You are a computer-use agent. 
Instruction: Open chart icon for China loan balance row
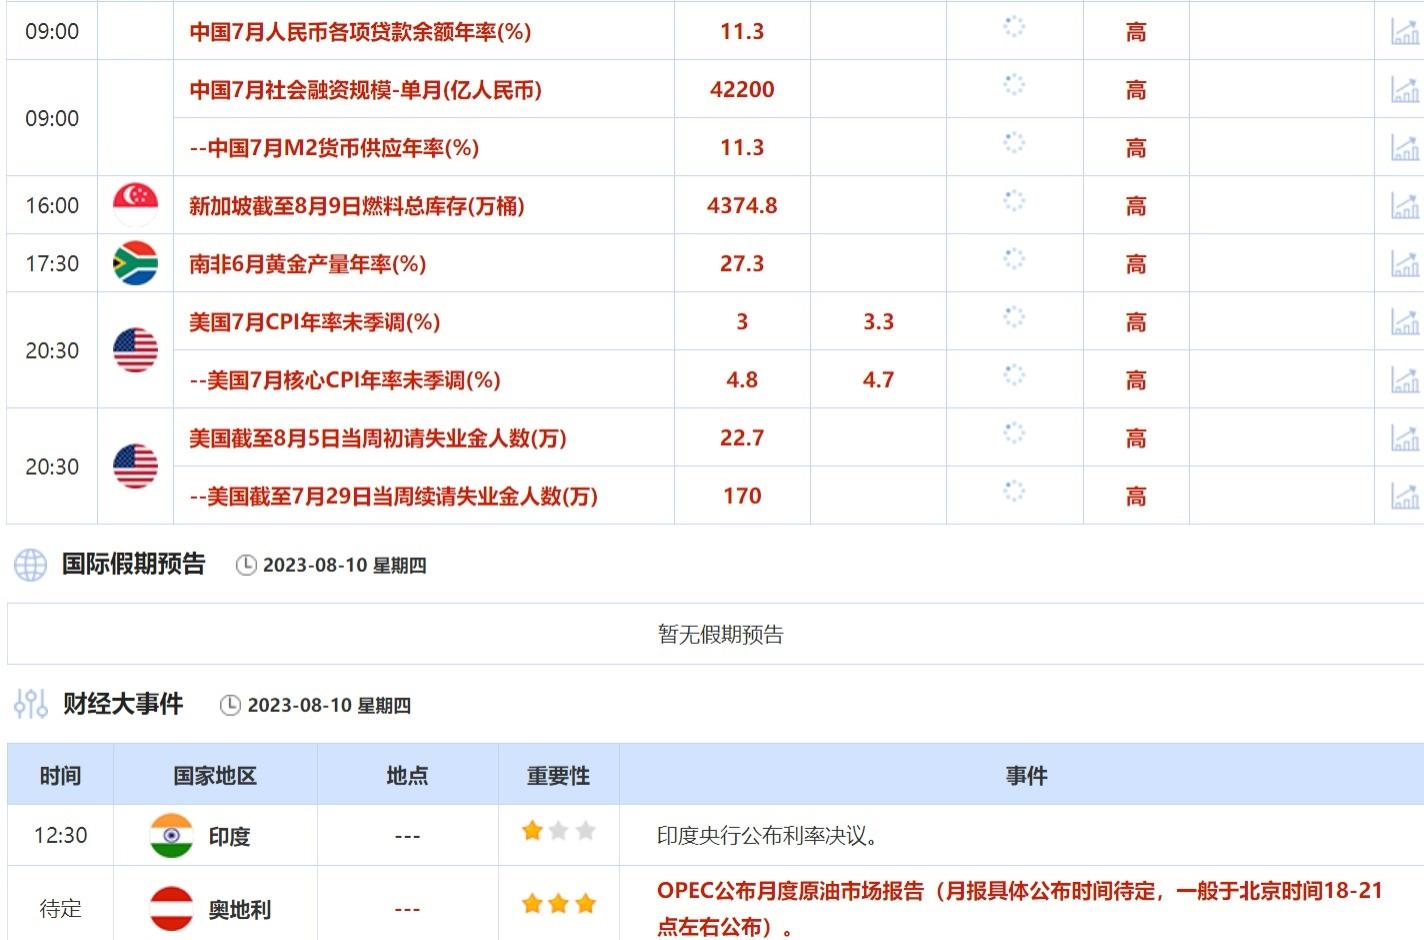point(1404,32)
